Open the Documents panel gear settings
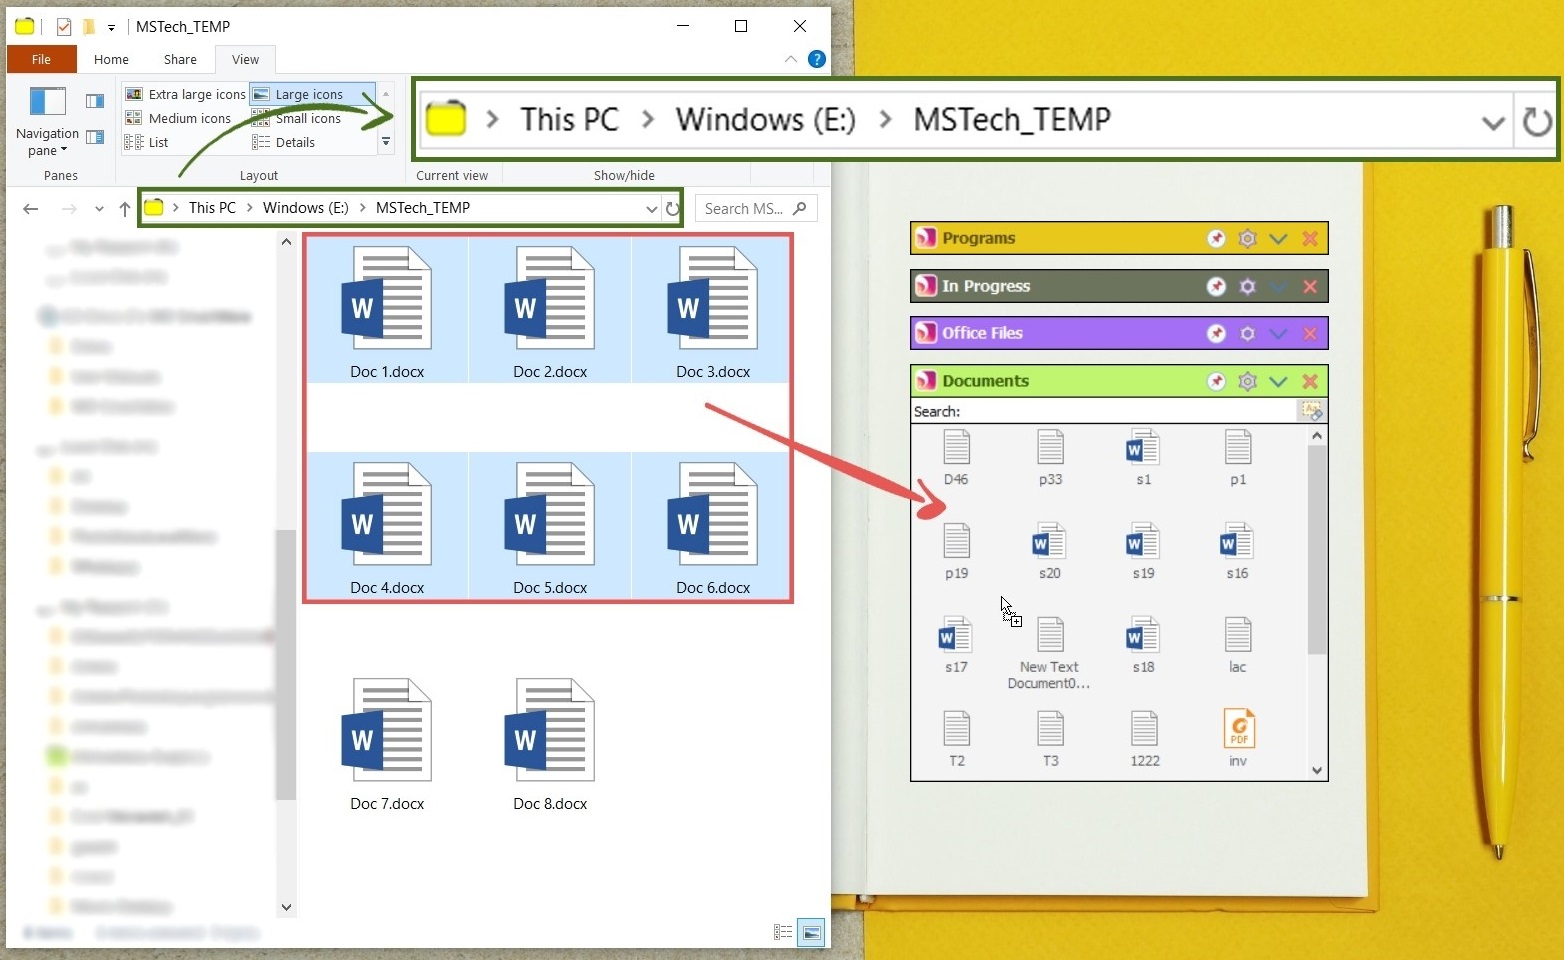The width and height of the screenshot is (1564, 960). [1247, 382]
